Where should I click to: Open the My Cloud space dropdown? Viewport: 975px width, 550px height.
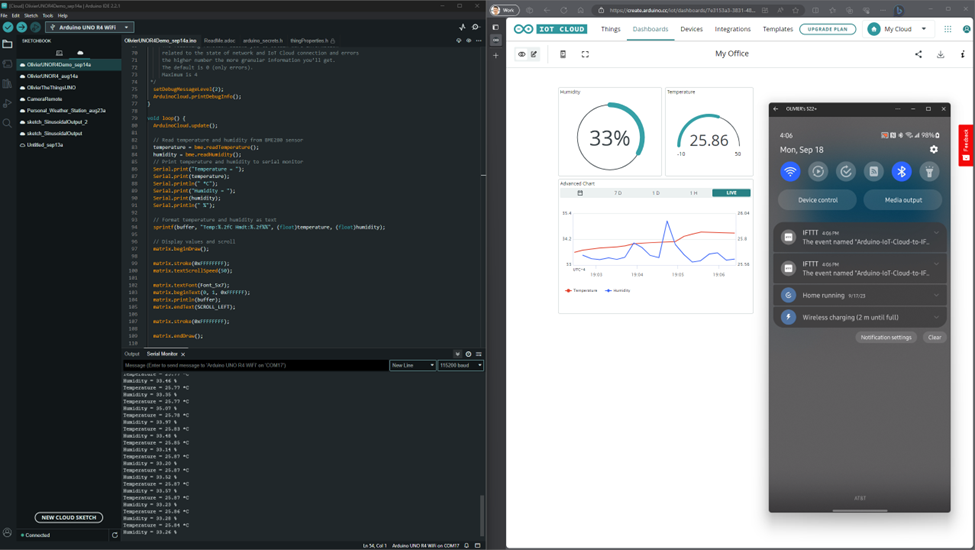(897, 29)
